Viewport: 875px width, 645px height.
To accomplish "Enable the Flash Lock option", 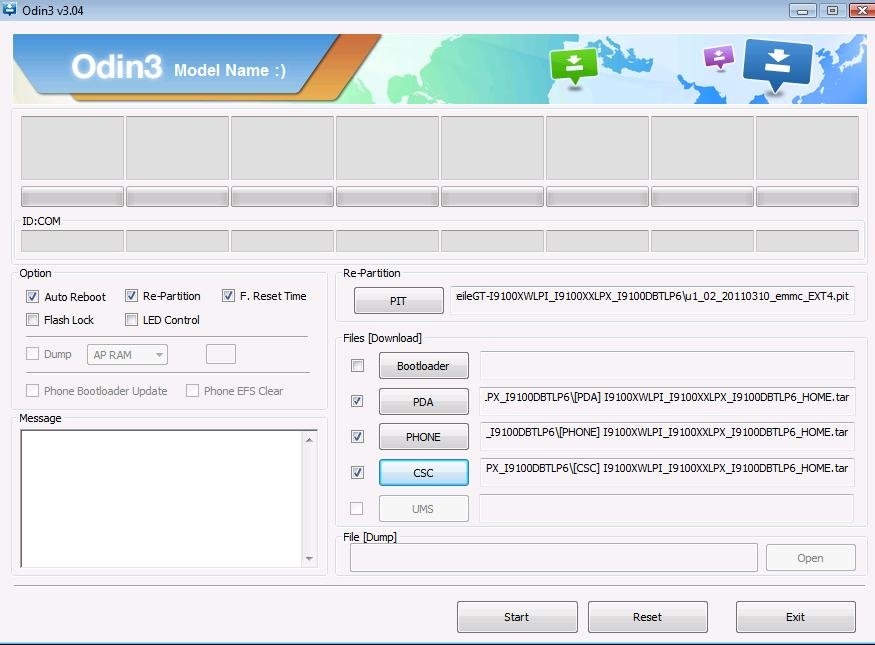I will pyautogui.click(x=32, y=320).
